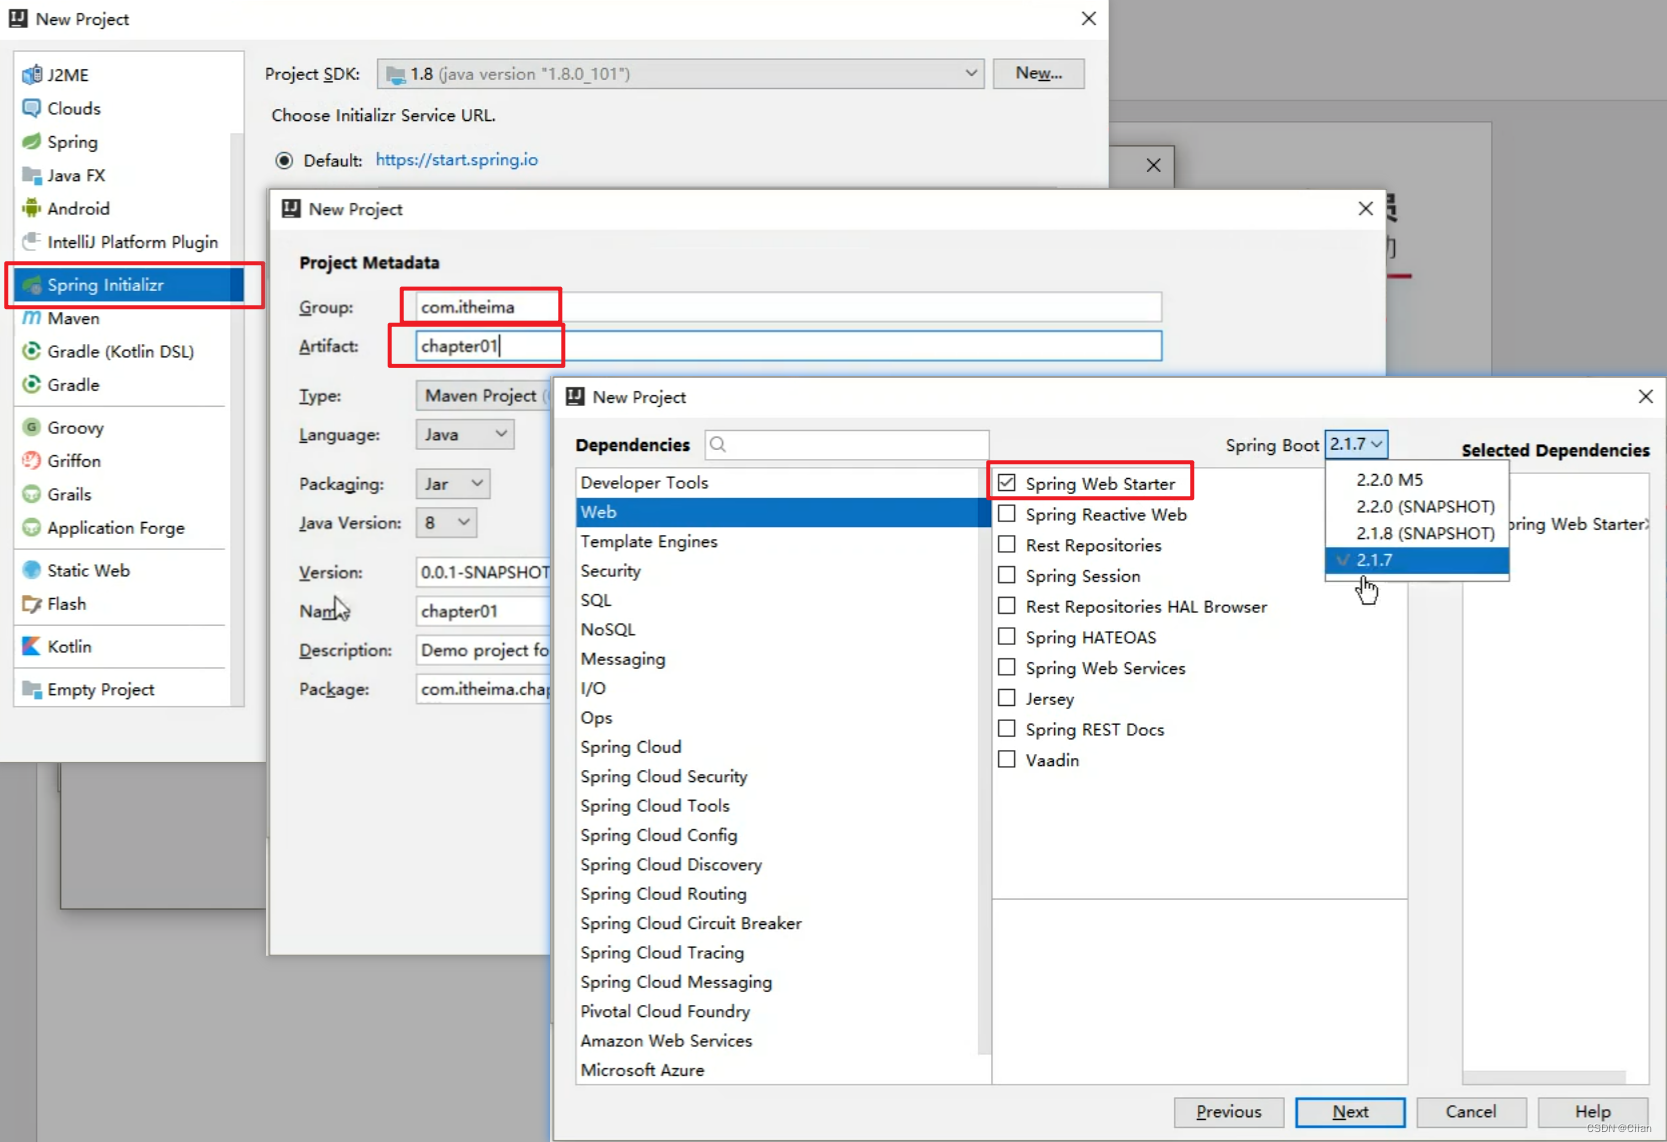Viewport: 1667px width, 1142px height.
Task: Enable the Jersey dependency checkbox
Action: (x=1007, y=698)
